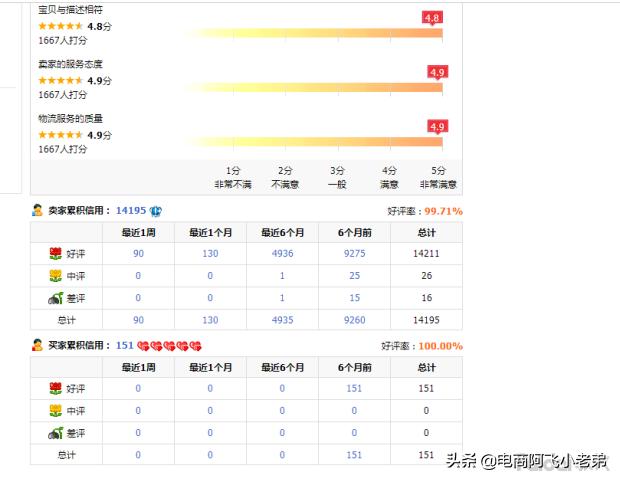
Task: Click the seller credit person icon
Action: 37,210
